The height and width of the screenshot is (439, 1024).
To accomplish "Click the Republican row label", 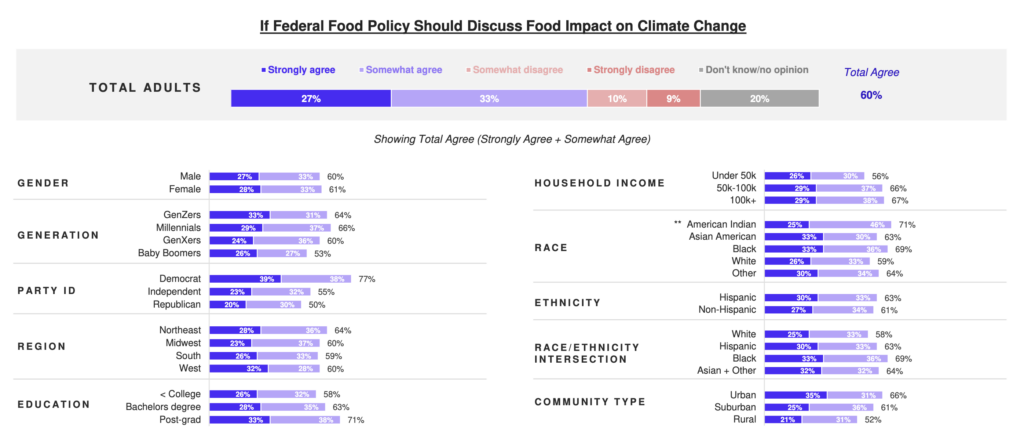I will [x=178, y=304].
